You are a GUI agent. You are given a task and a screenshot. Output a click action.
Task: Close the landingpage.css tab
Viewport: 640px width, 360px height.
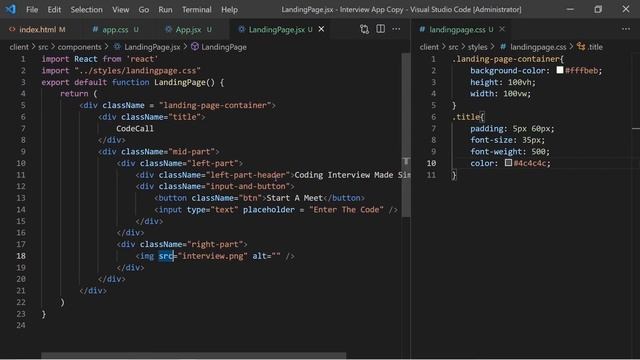pos(502,29)
